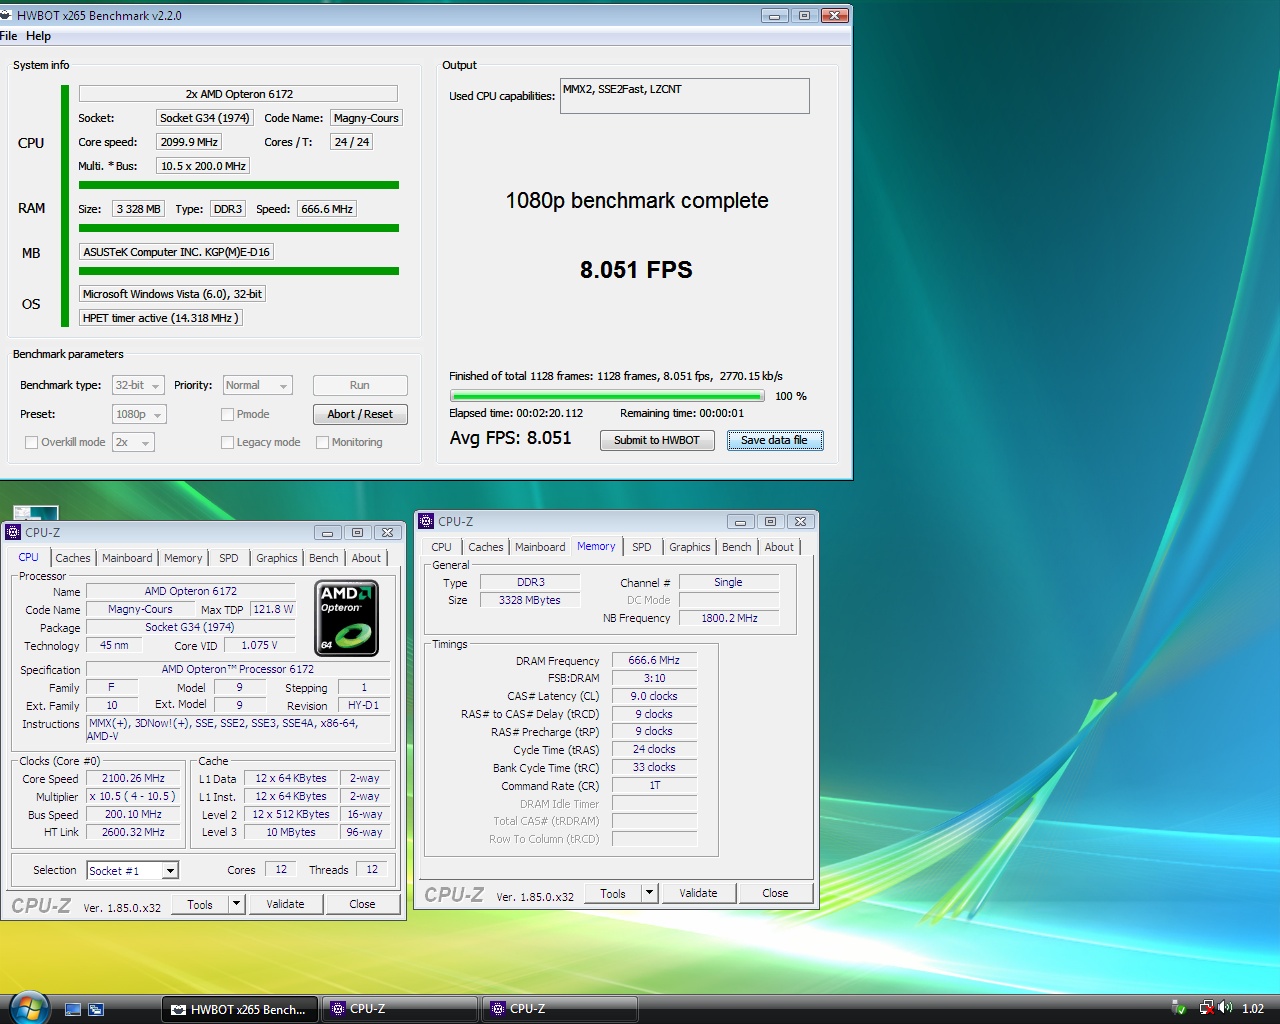The width and height of the screenshot is (1280, 1024).
Task: Click the Safely Remove Hardware tray icon
Action: (x=1180, y=1008)
